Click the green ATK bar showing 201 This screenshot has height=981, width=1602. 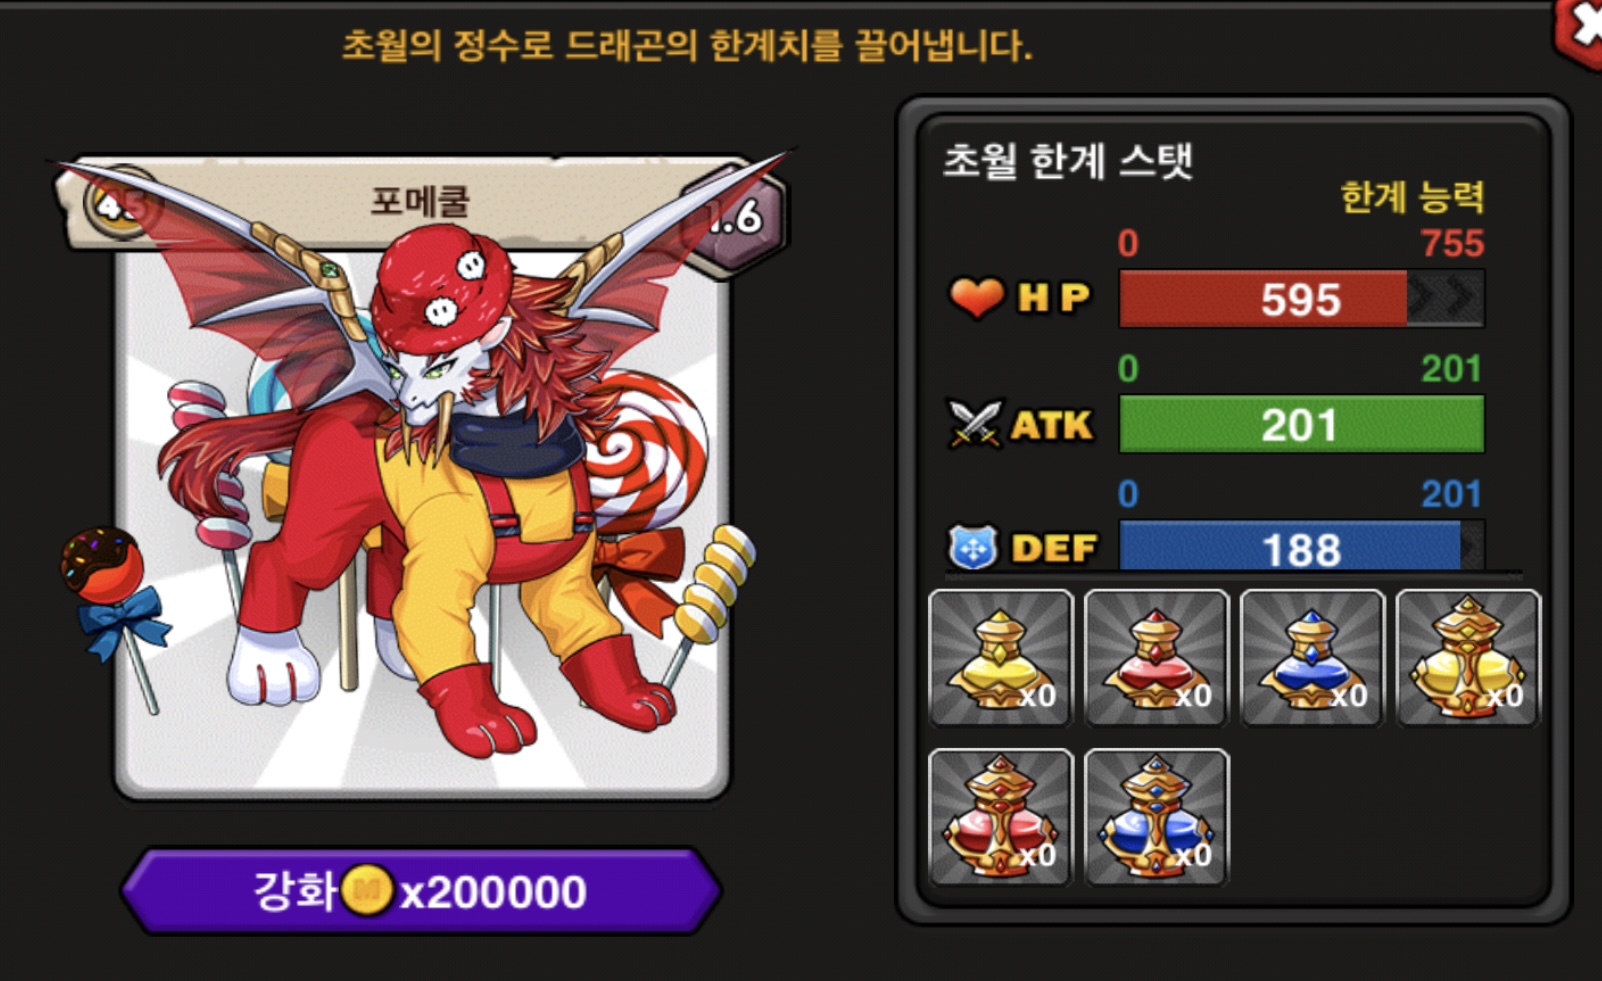tap(1301, 425)
